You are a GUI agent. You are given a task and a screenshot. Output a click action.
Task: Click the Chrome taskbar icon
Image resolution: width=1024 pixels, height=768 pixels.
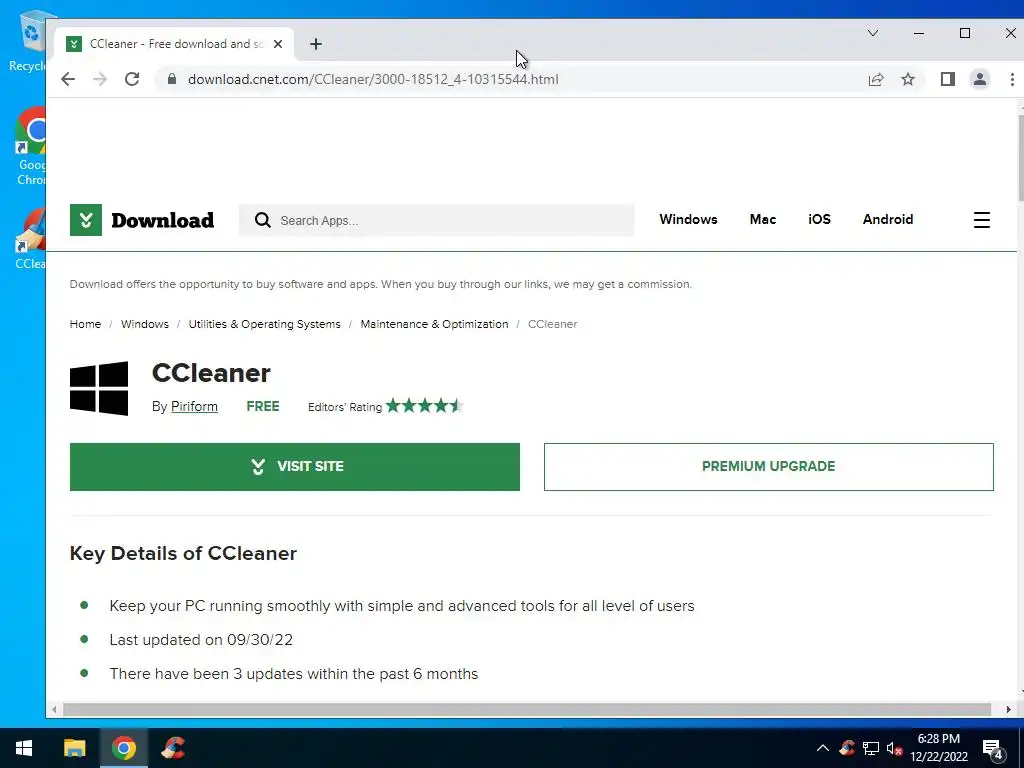click(x=123, y=748)
